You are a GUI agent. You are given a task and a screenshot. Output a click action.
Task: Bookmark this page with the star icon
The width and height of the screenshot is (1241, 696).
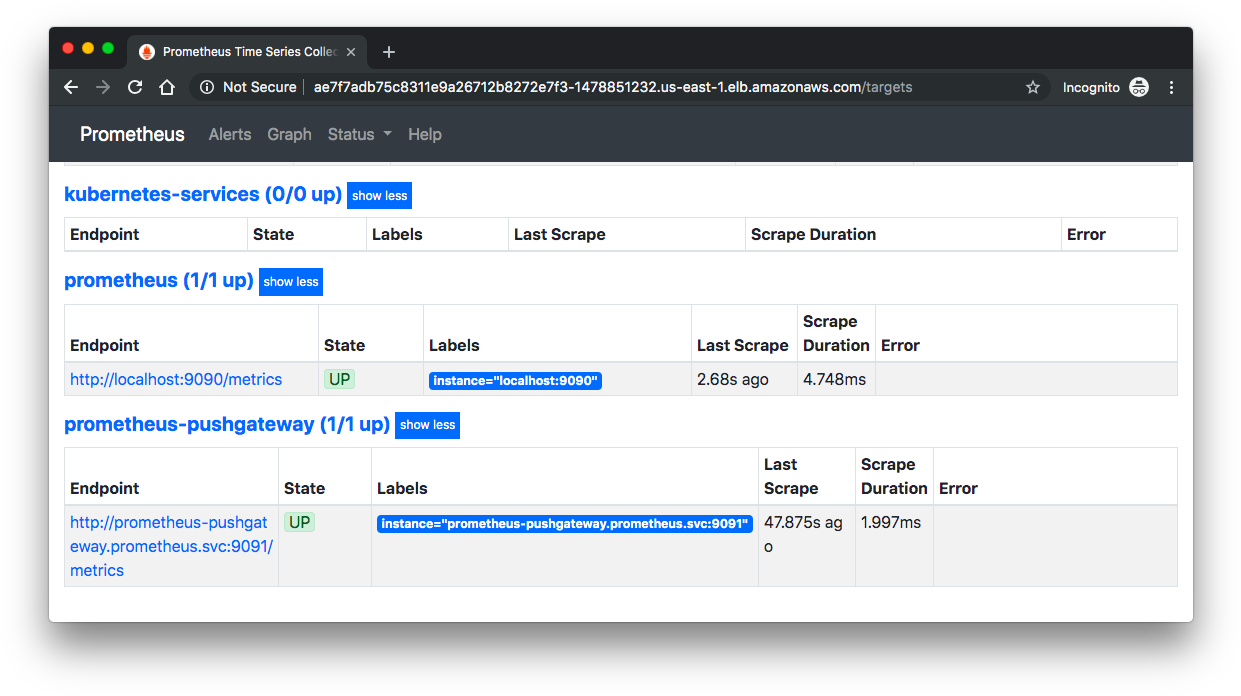click(1033, 87)
